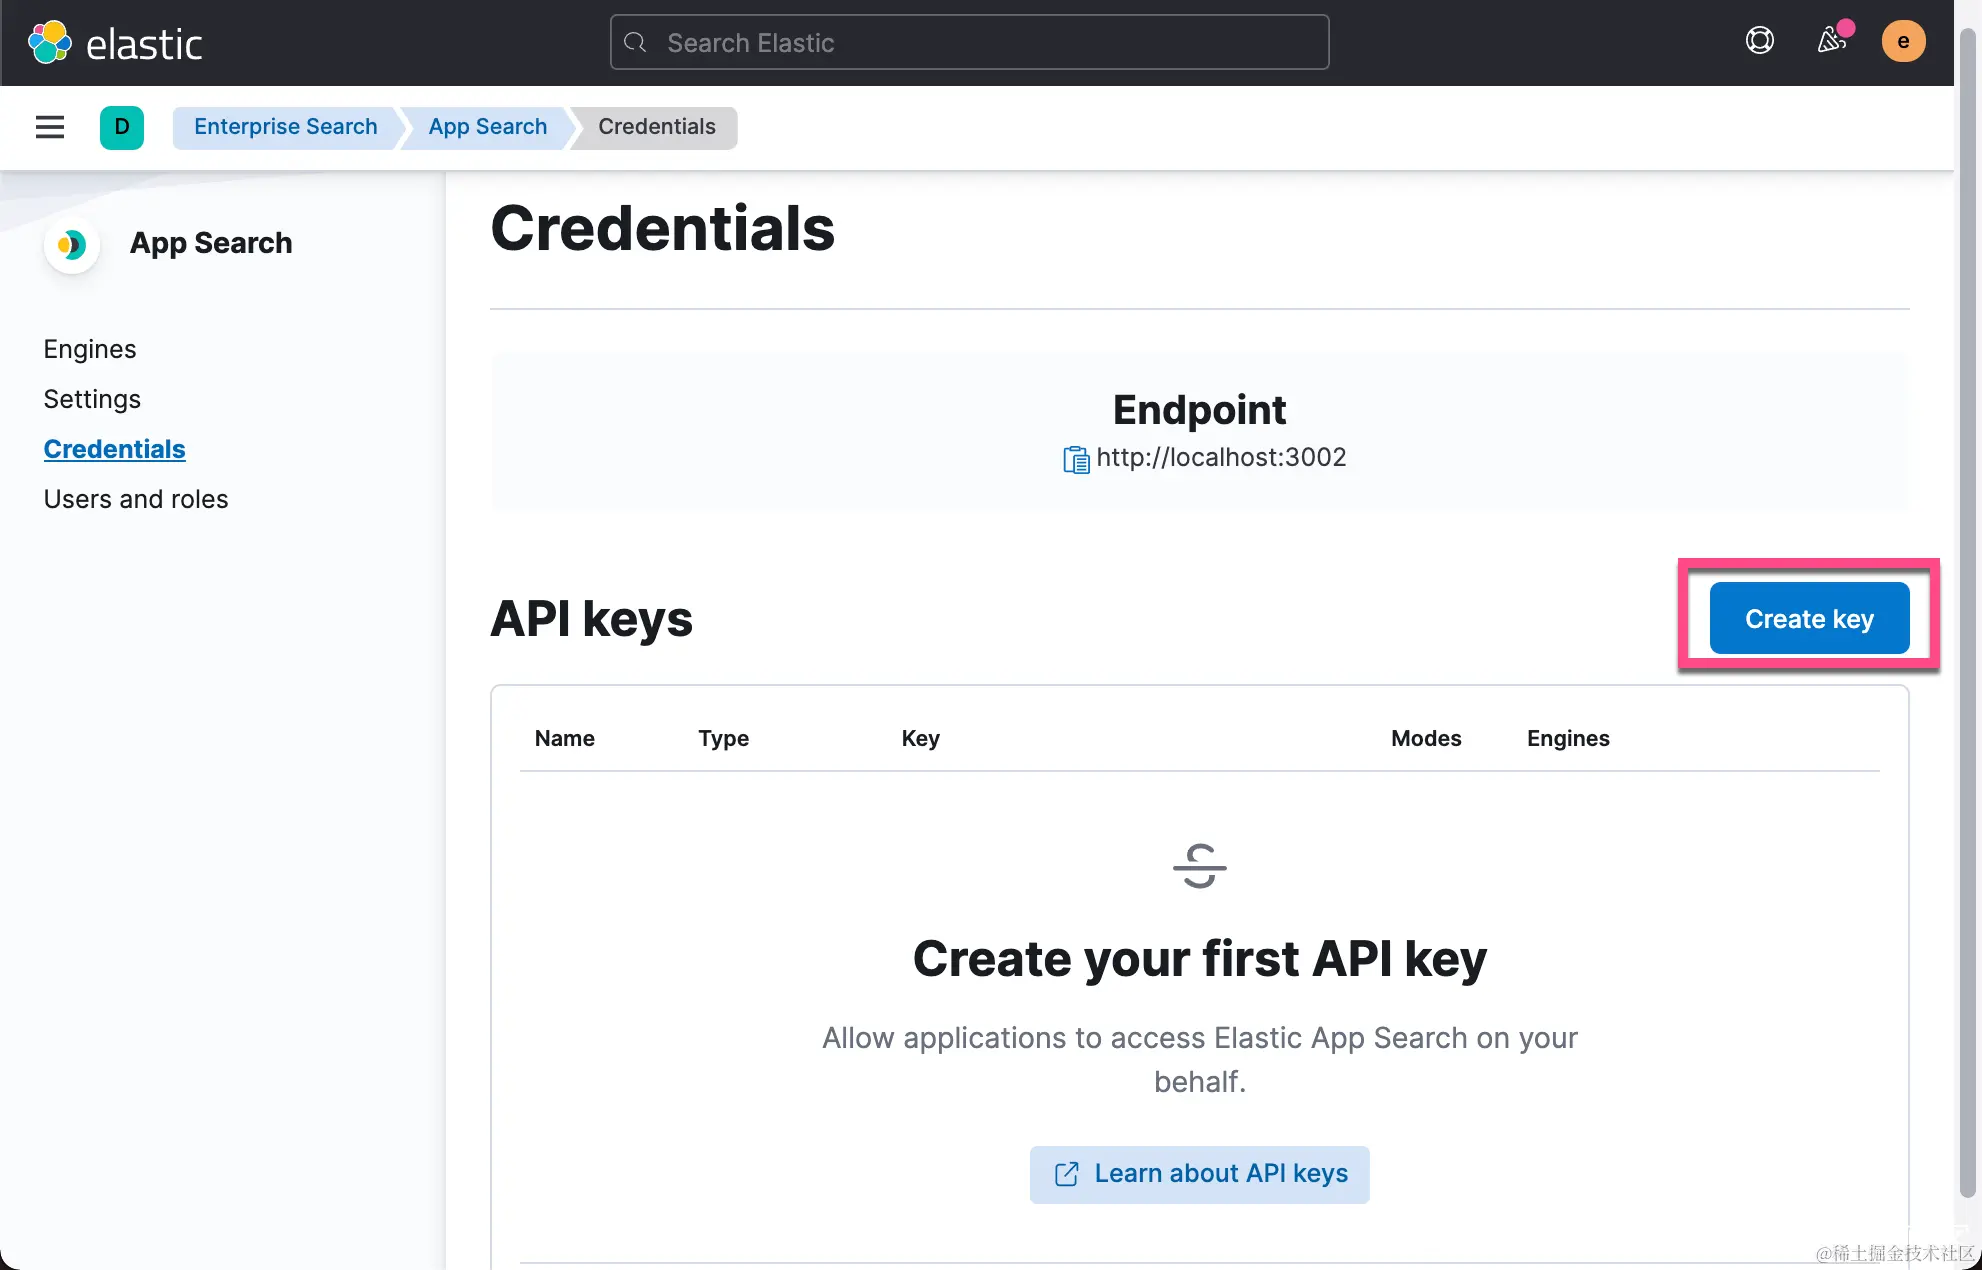Focus the Search Elastic input field
Image resolution: width=1982 pixels, height=1270 pixels.
tap(968, 43)
